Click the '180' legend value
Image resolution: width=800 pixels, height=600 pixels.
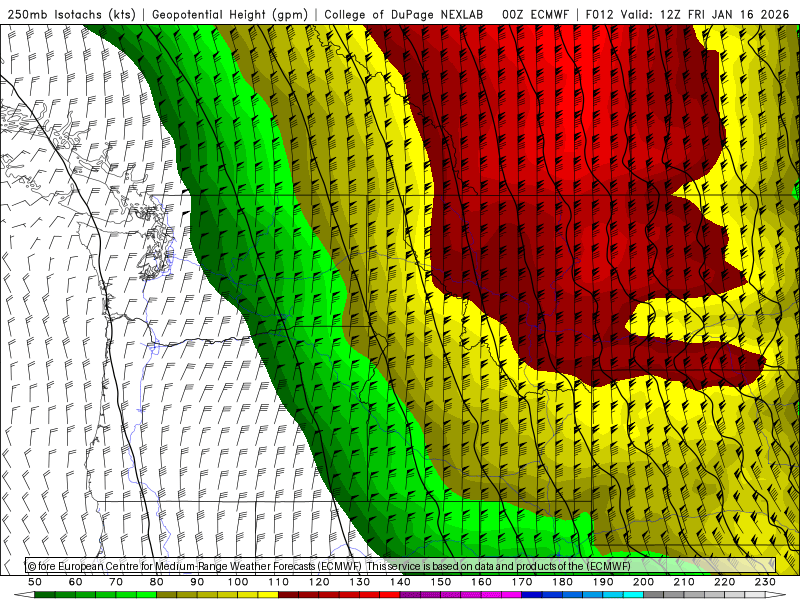click(x=562, y=582)
